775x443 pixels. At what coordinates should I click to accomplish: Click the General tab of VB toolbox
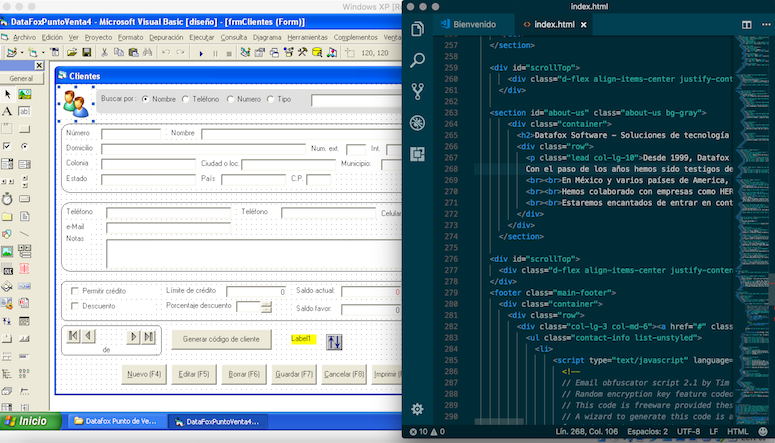click(x=21, y=78)
